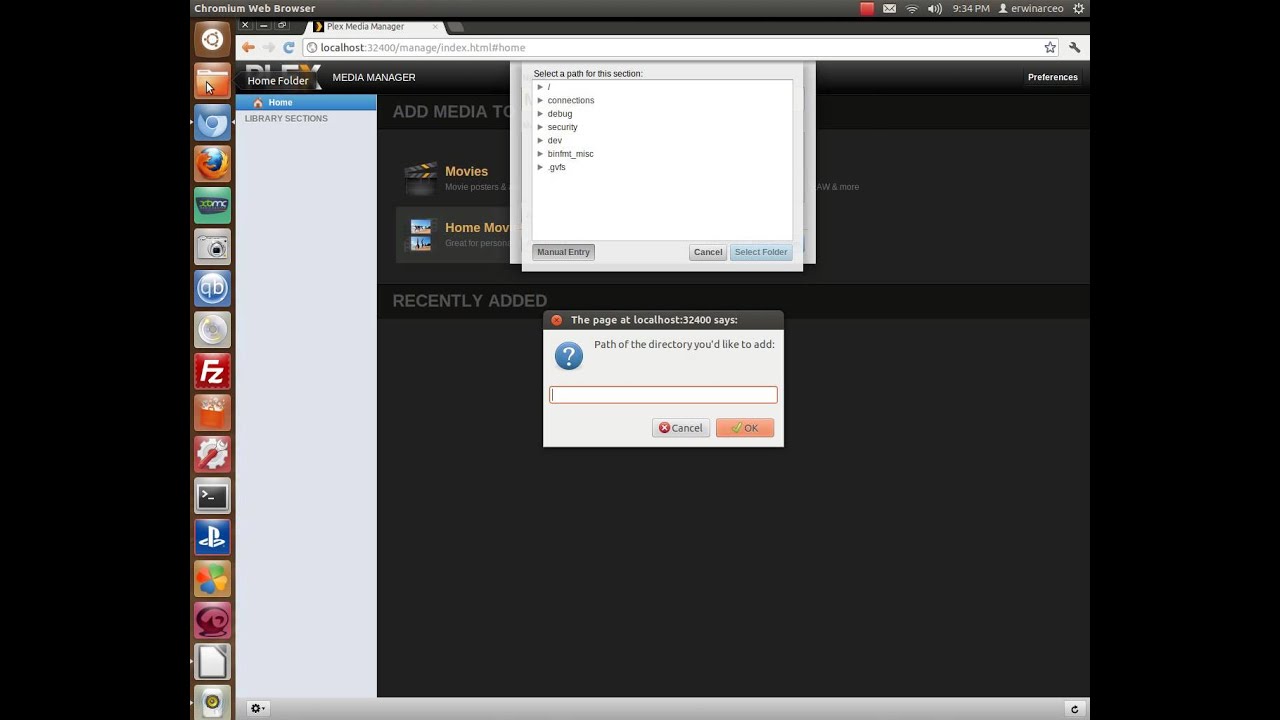Launch Terminal from the launcher

click(212, 496)
